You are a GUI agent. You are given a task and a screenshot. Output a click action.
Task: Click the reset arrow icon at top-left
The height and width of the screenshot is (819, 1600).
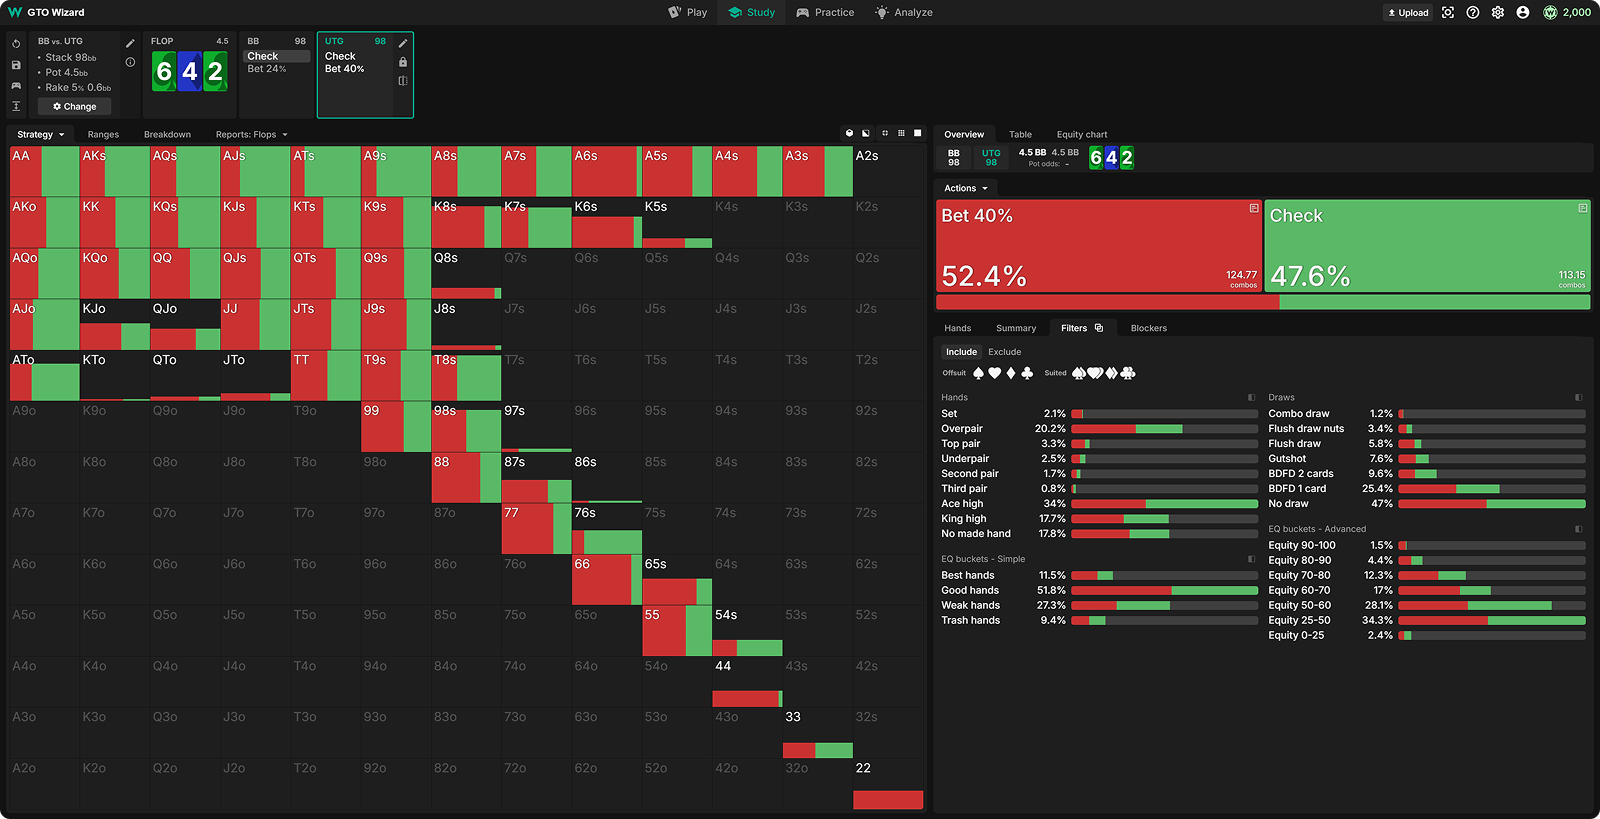point(16,44)
